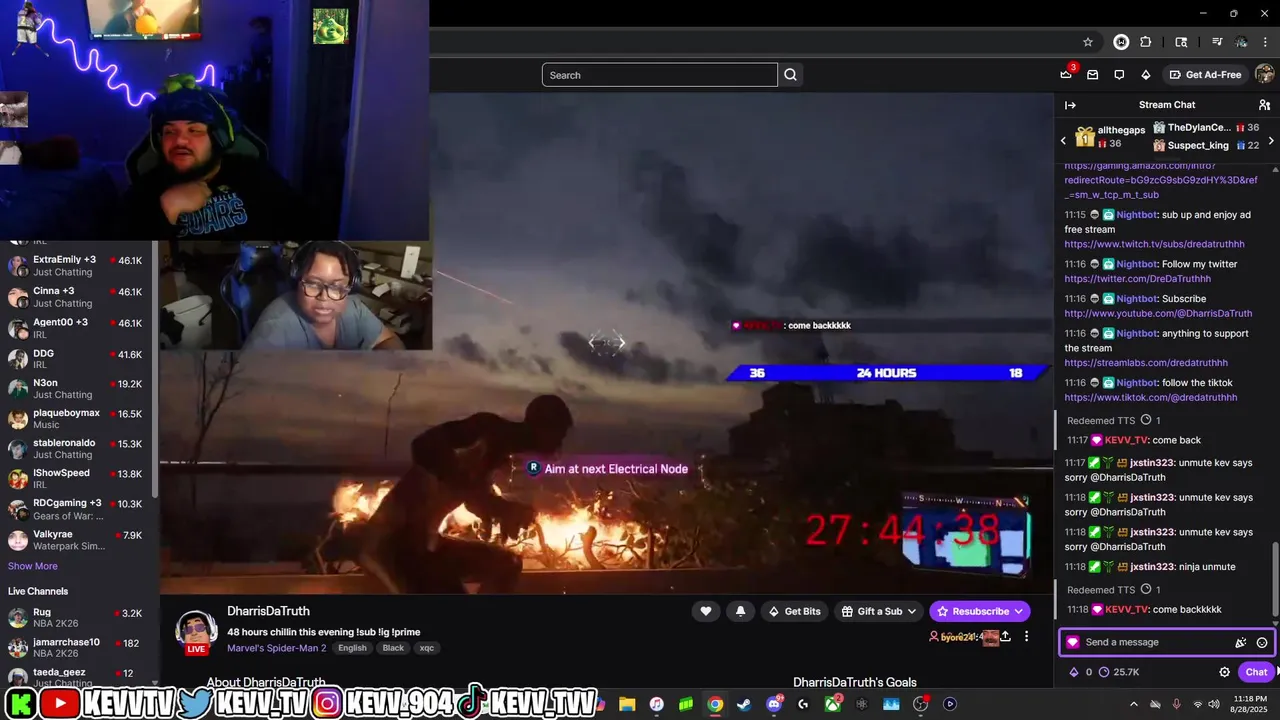This screenshot has width=1280, height=720.
Task: Open the chat identity badge icon
Action: point(1073,643)
